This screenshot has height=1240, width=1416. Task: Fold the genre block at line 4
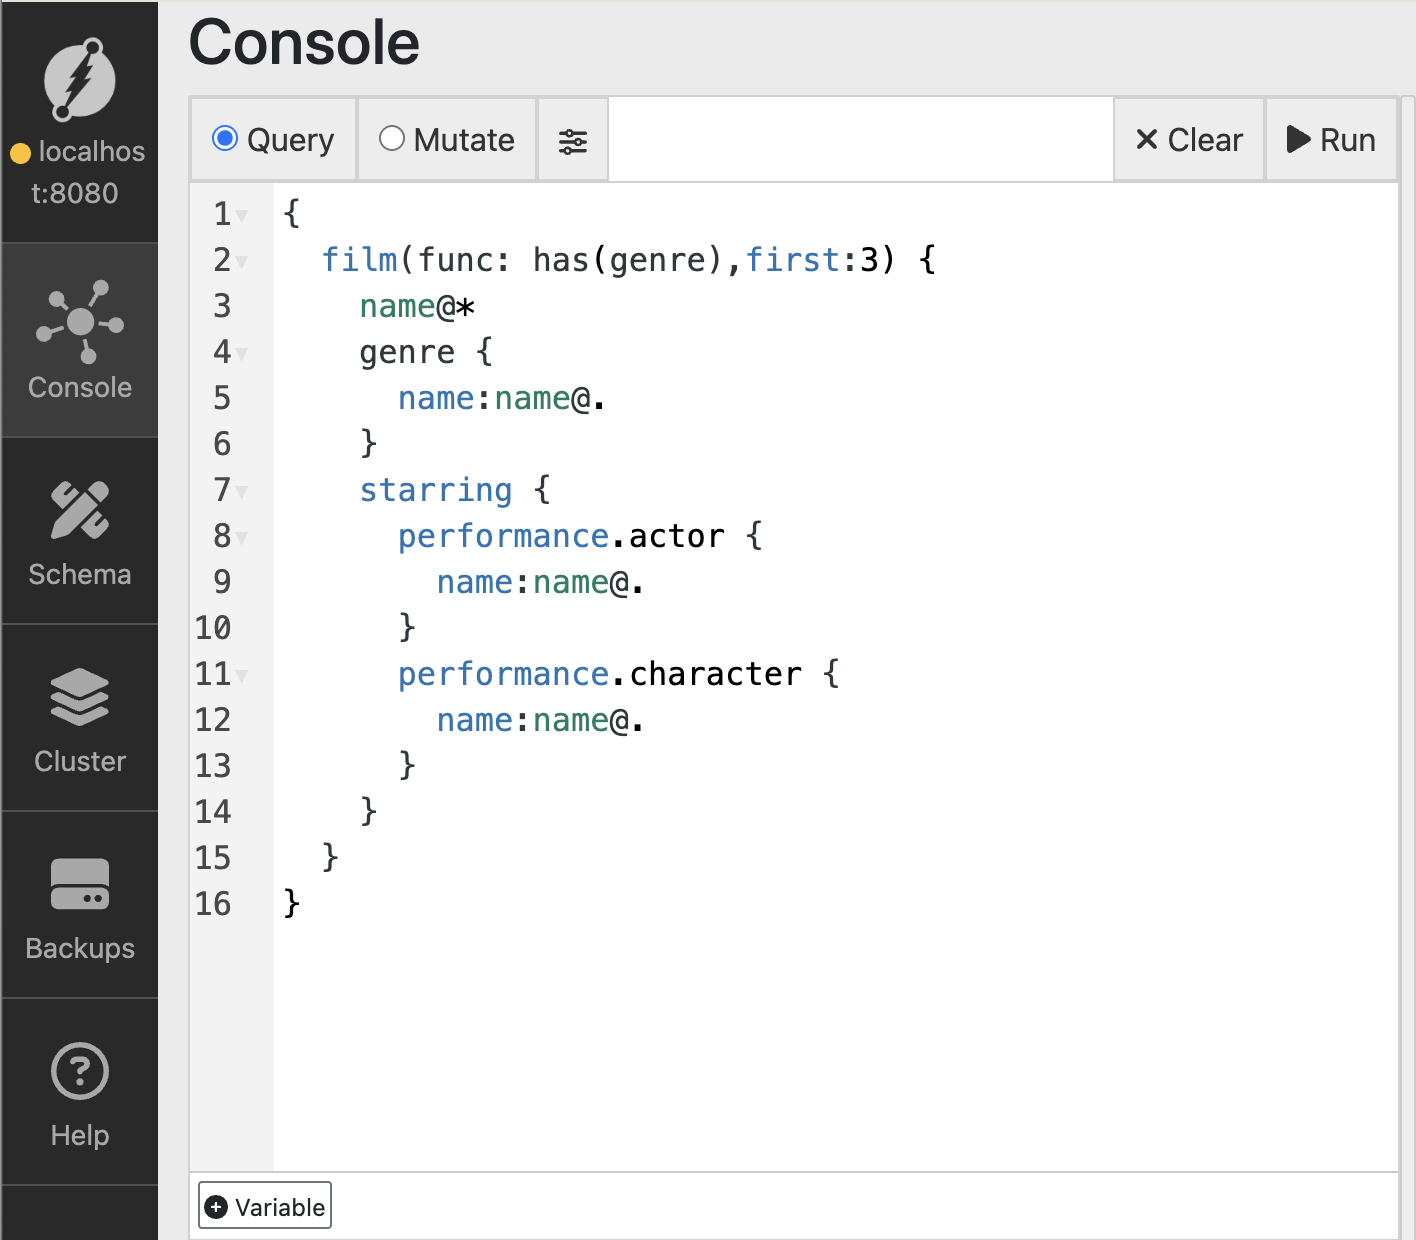tap(243, 354)
